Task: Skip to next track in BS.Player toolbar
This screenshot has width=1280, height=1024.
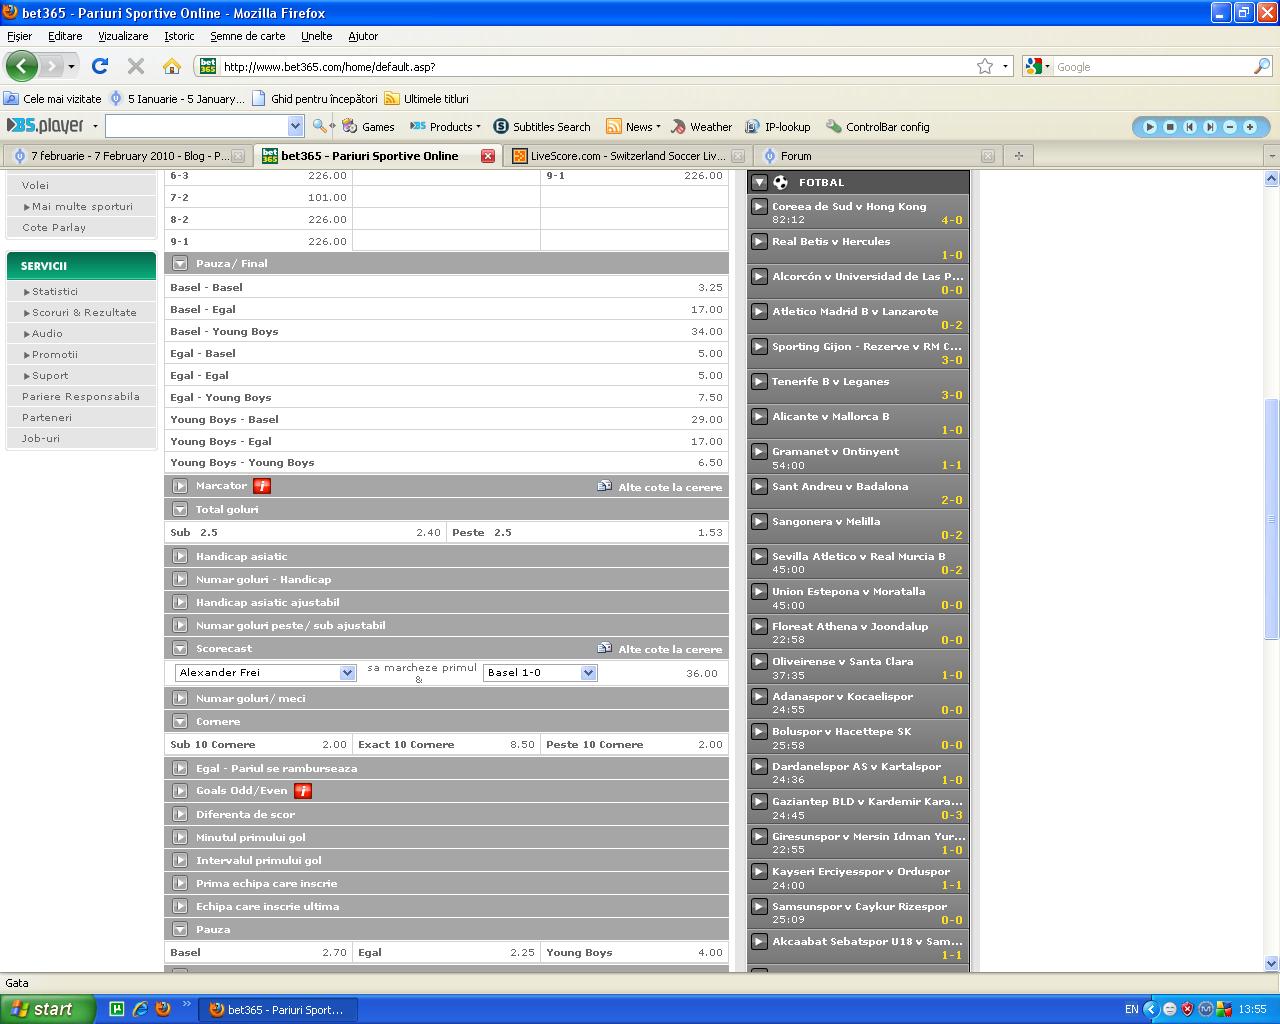Action: (x=1210, y=127)
